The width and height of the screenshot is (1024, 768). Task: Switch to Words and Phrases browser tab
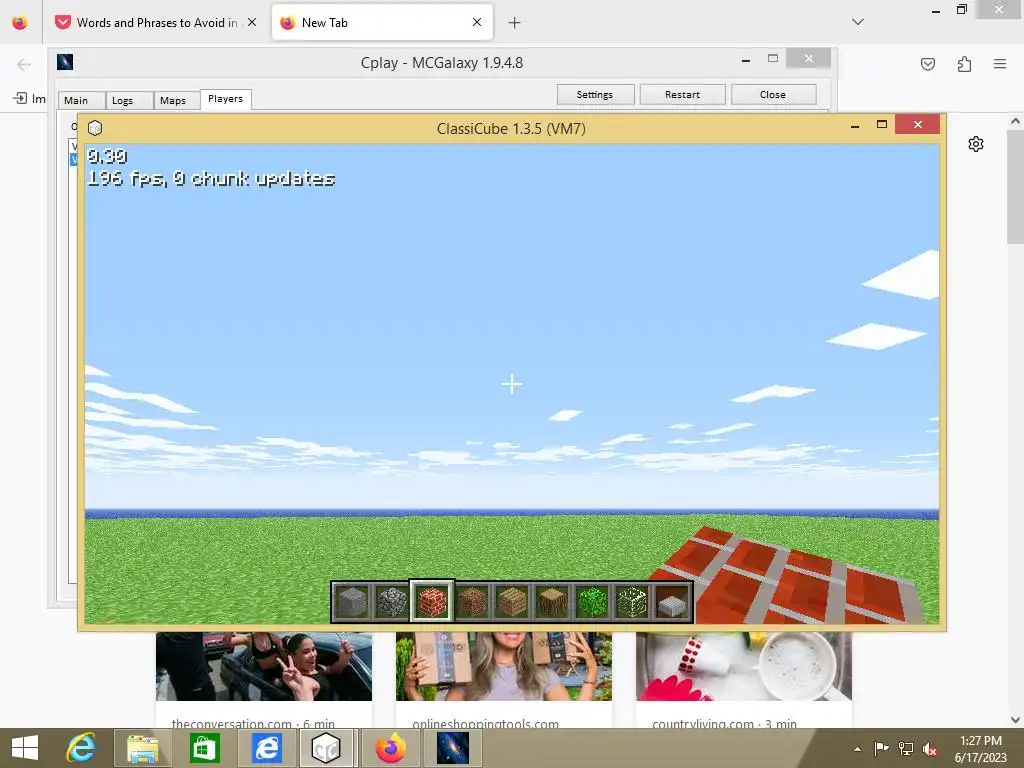(156, 22)
